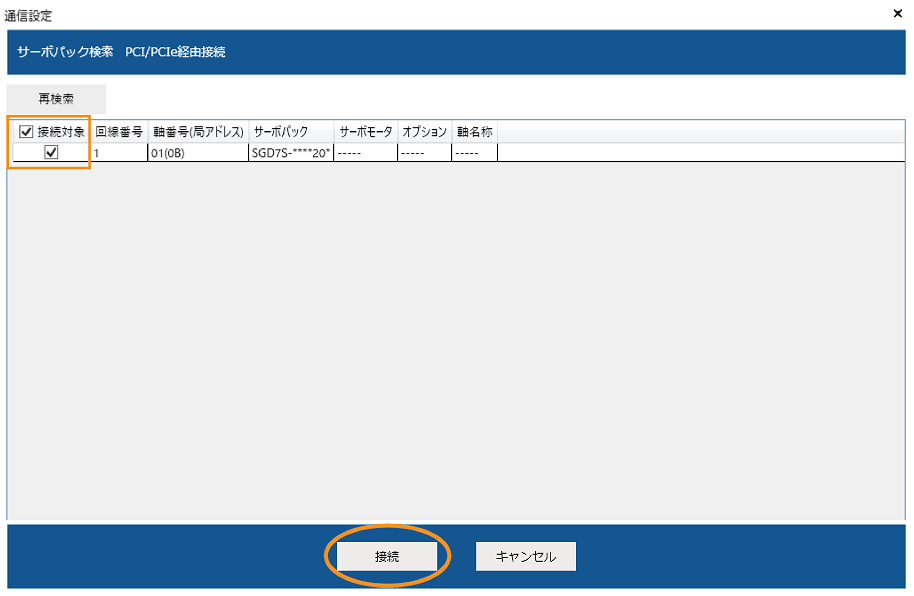Image resolution: width=914 pixels, height=596 pixels.
Task: Close the 通信設定 dialog with the X
Action: [897, 14]
